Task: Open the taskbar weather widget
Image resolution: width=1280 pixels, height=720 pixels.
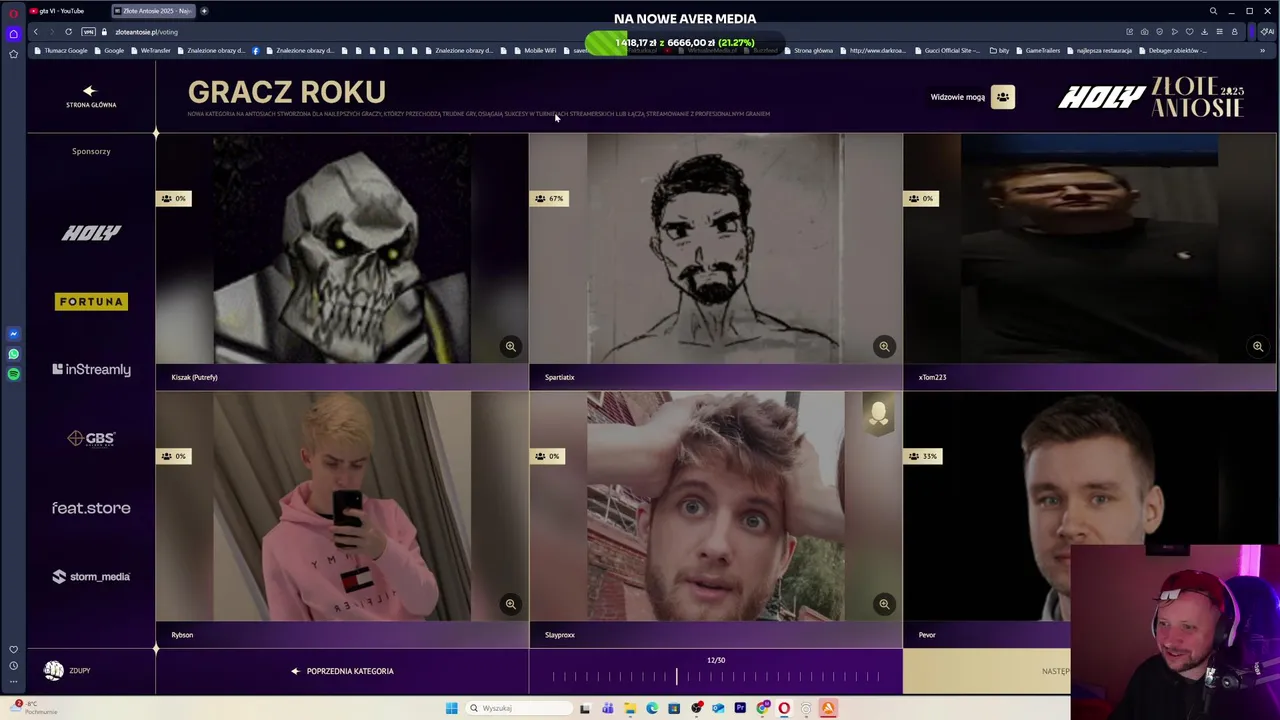Action: click(x=32, y=707)
